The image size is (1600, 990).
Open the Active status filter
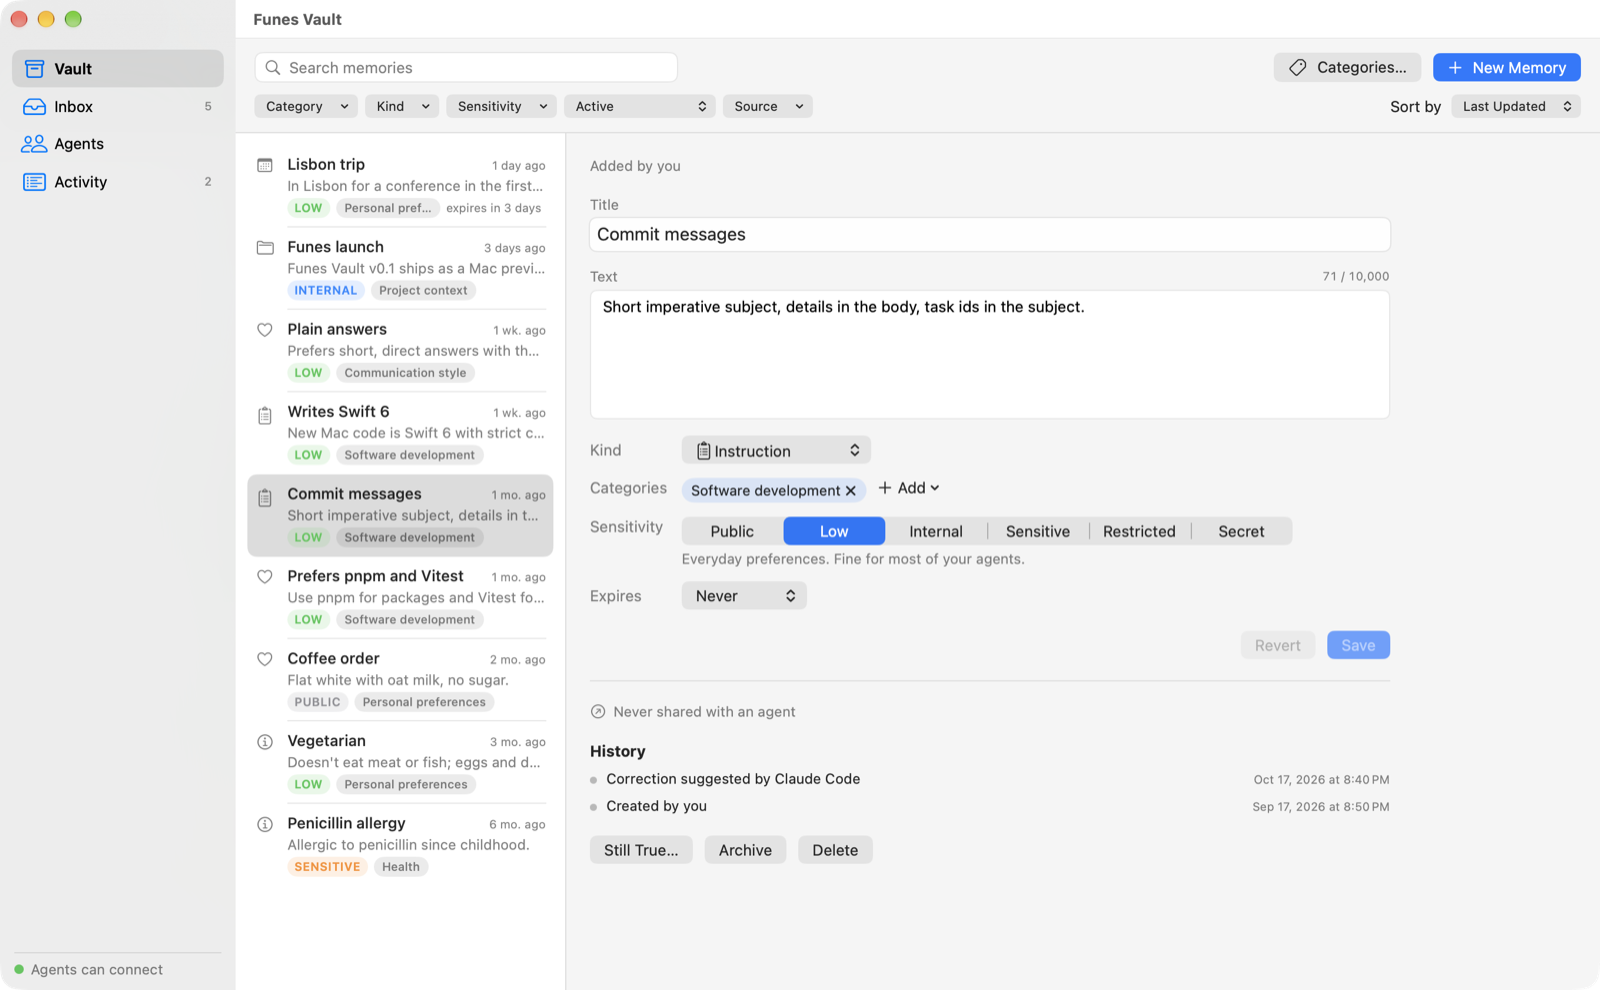[x=639, y=106]
